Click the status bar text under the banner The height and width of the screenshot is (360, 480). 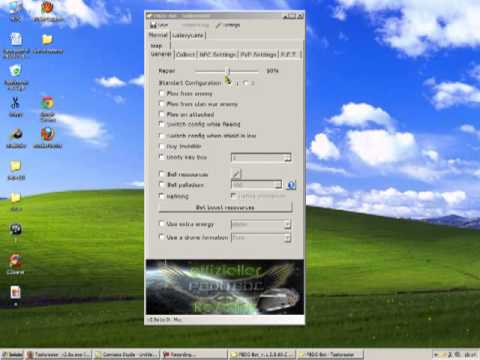pos(164,319)
